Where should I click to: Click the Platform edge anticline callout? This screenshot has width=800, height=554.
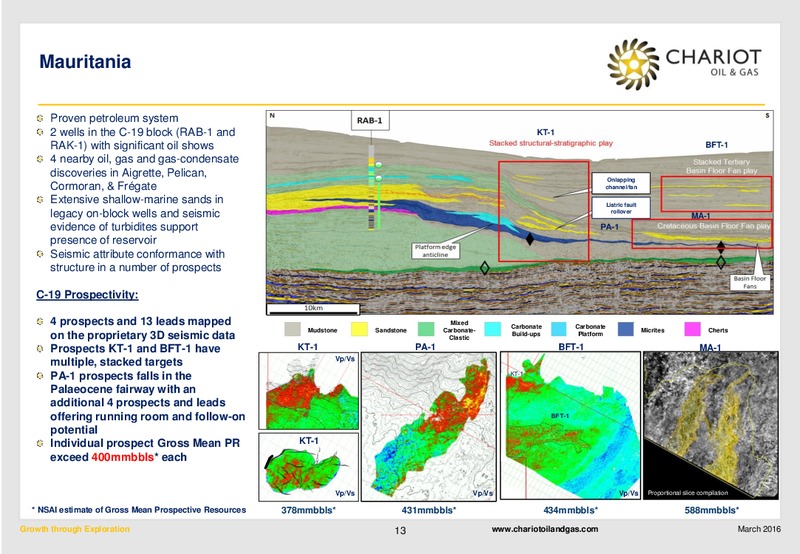(435, 250)
